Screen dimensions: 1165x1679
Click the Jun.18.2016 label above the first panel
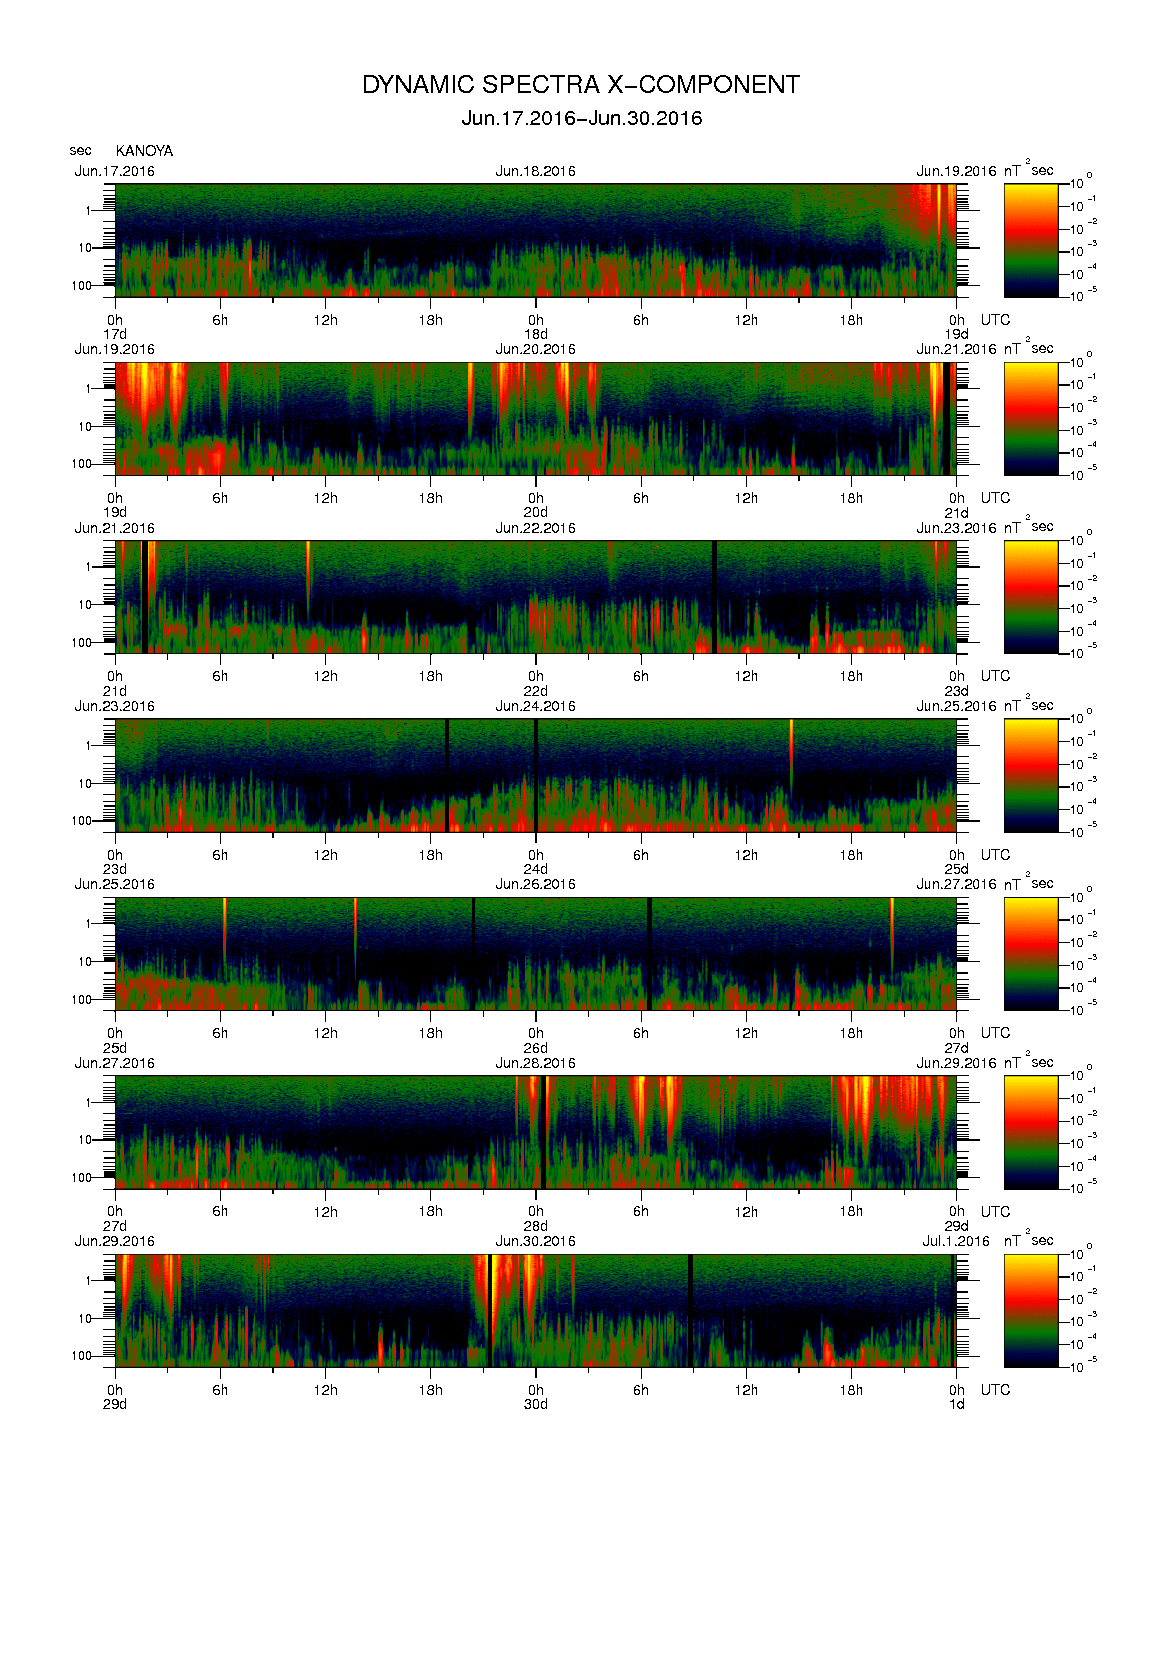pyautogui.click(x=535, y=171)
